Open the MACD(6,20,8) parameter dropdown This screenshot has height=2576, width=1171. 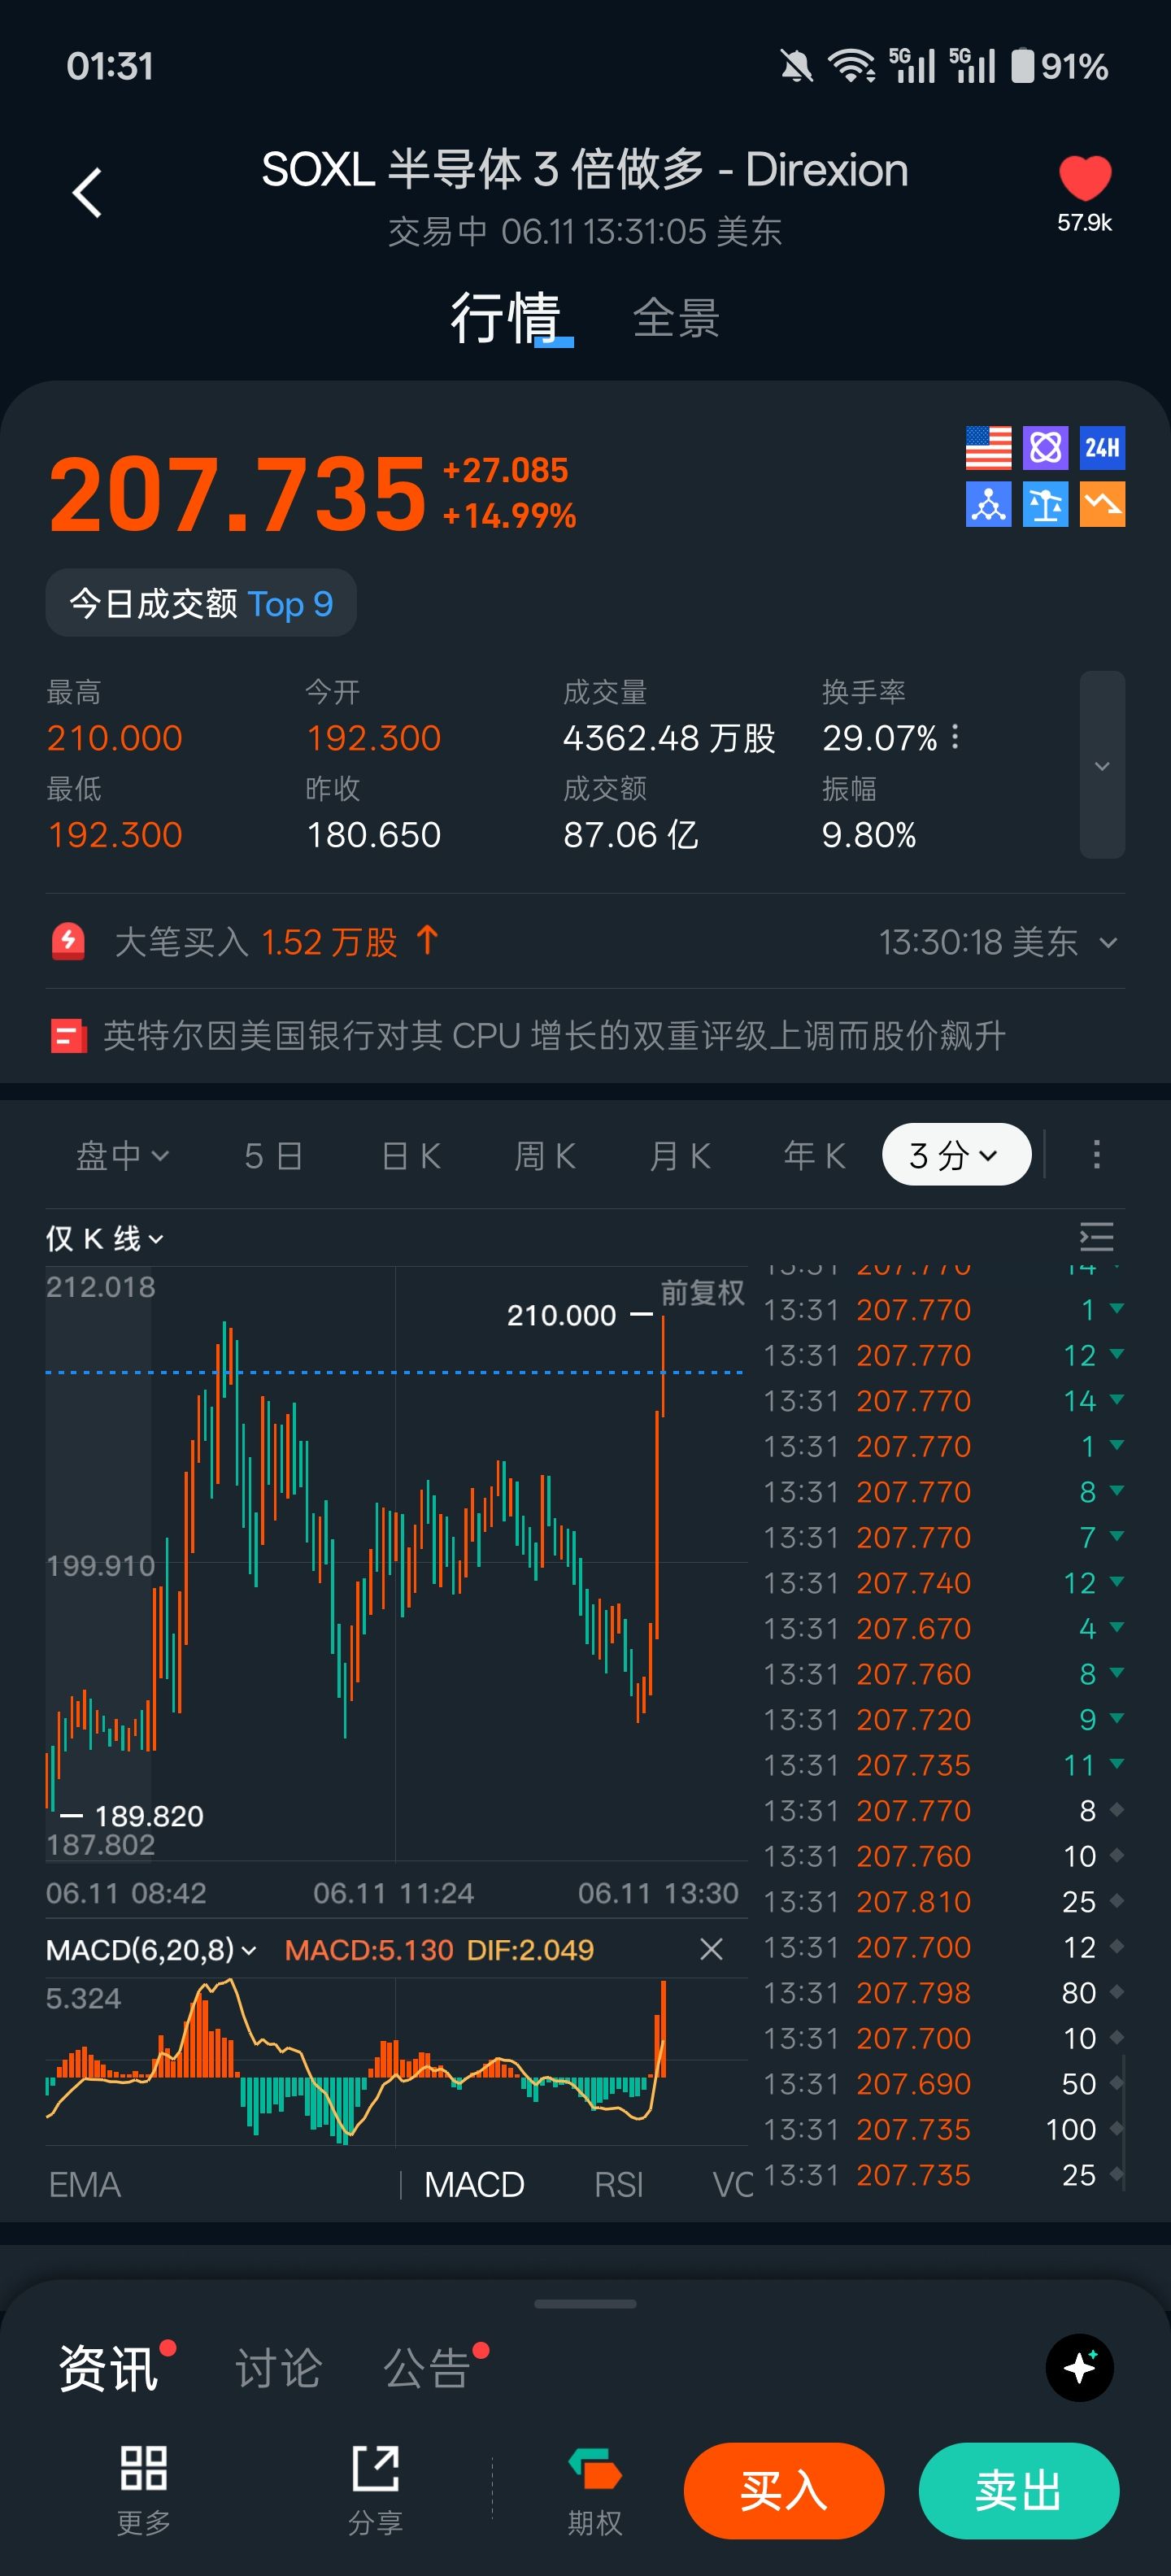coord(151,1949)
